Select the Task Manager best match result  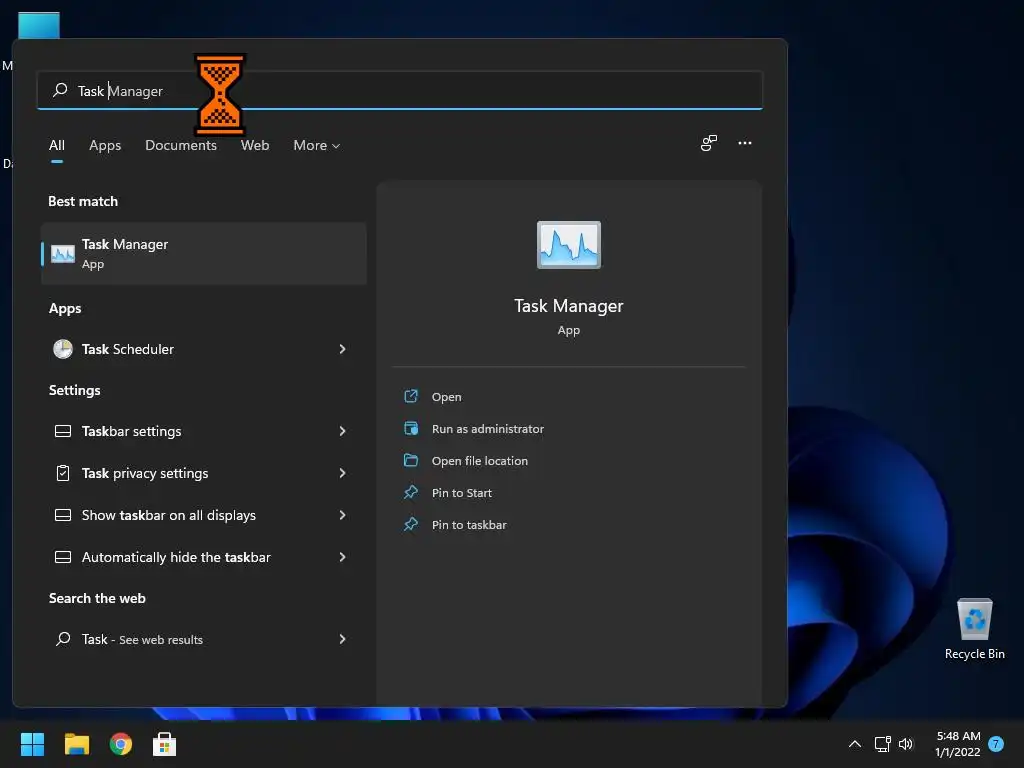tap(204, 253)
